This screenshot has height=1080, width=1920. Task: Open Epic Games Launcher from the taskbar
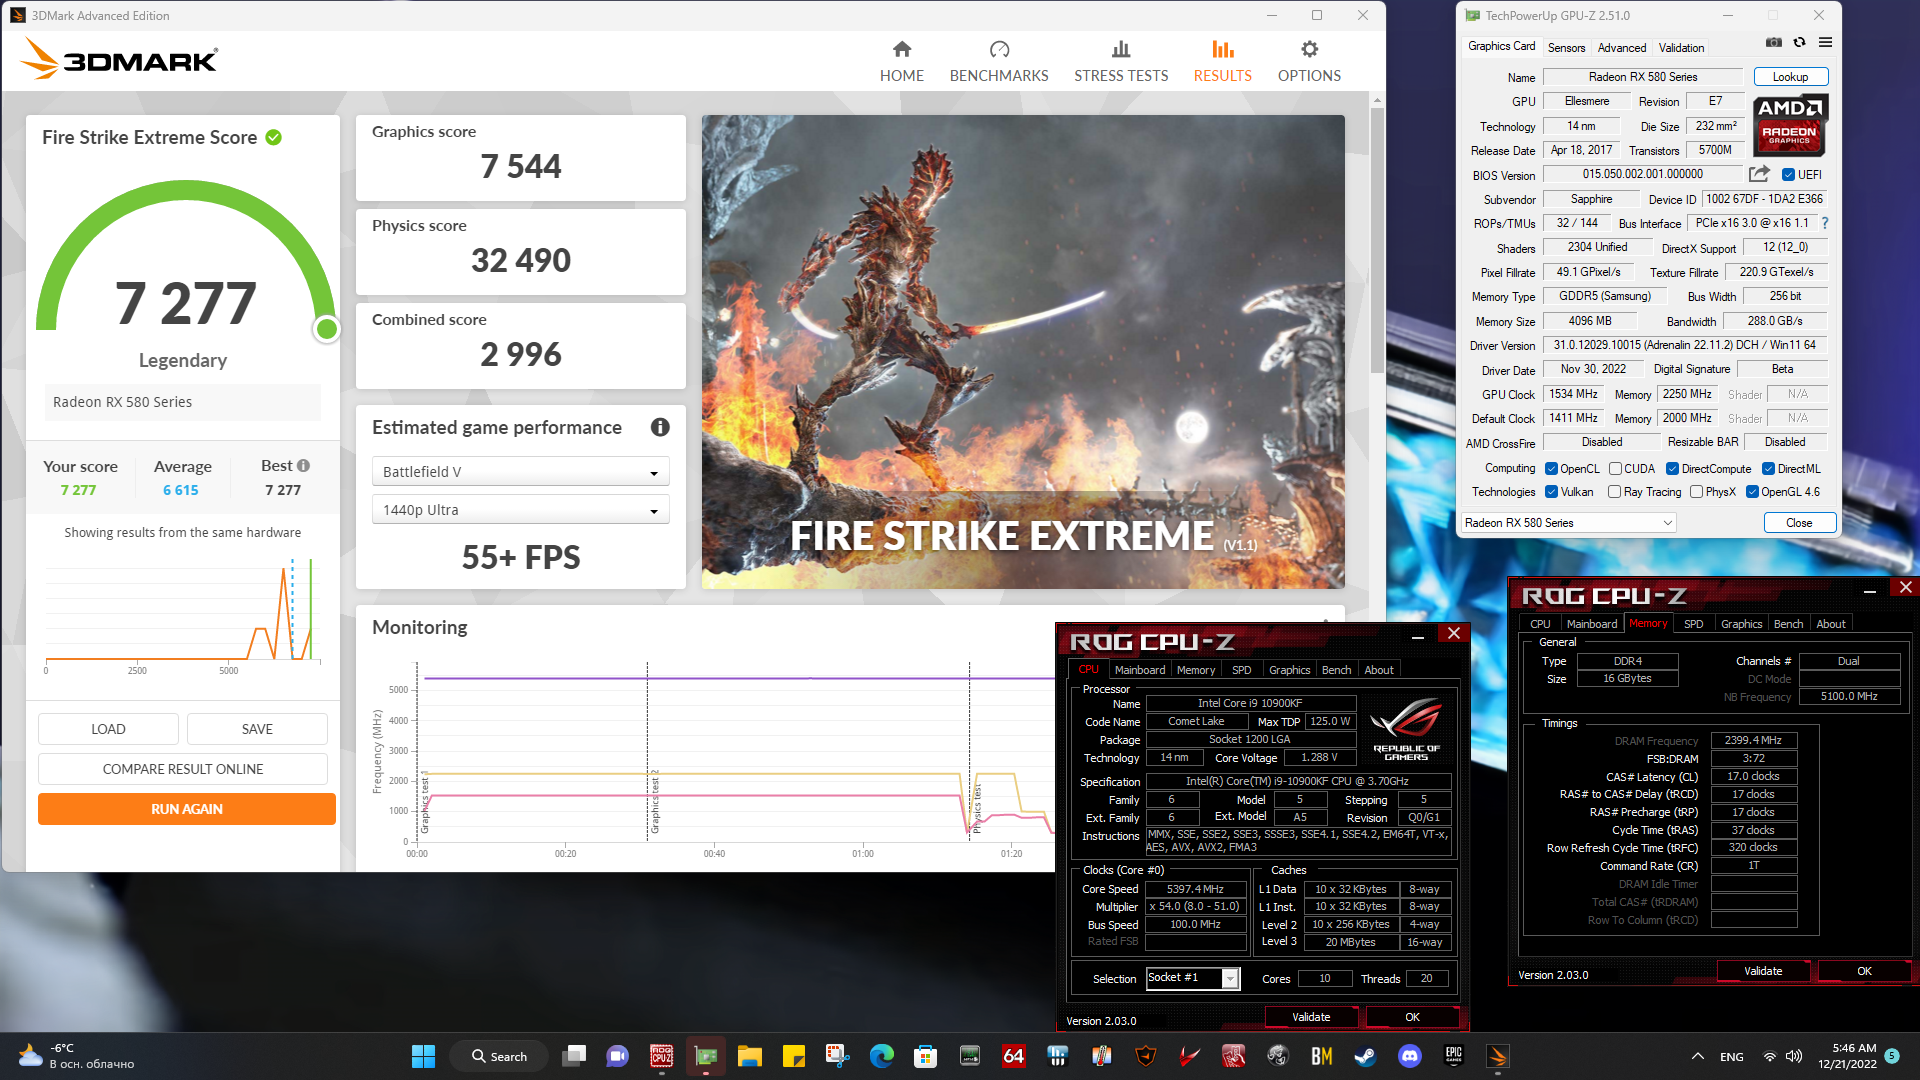[x=1453, y=1056]
